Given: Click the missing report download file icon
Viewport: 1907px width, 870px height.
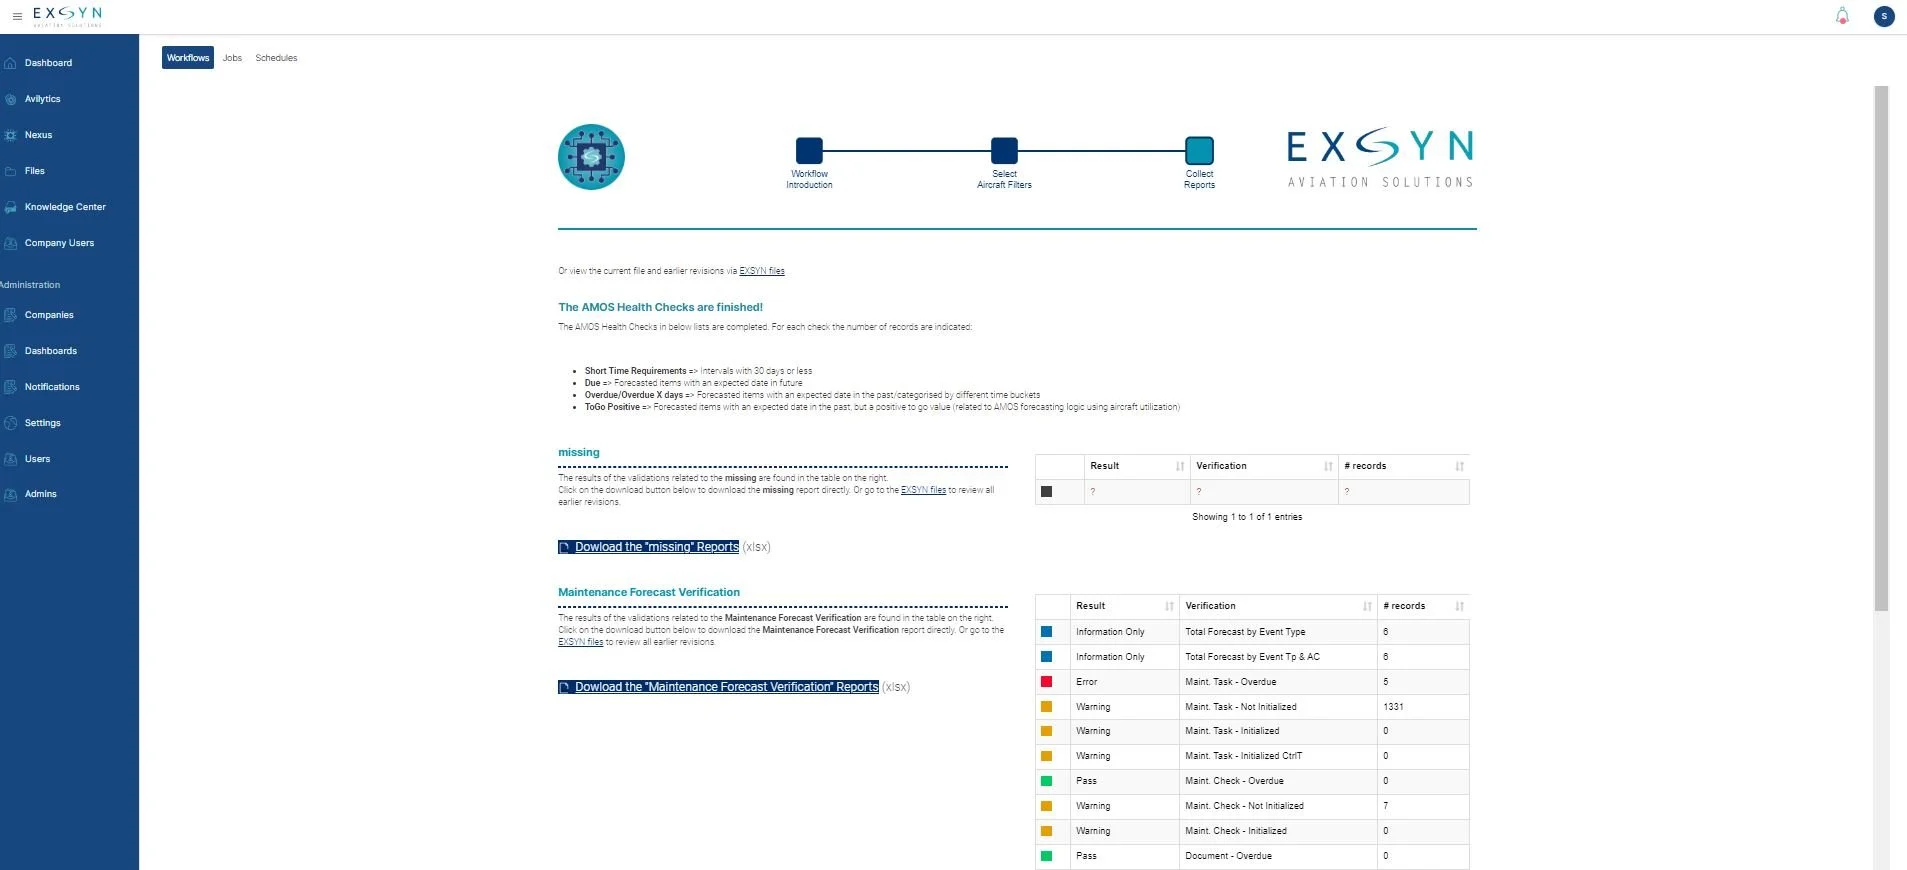Looking at the screenshot, I should pyautogui.click(x=565, y=547).
